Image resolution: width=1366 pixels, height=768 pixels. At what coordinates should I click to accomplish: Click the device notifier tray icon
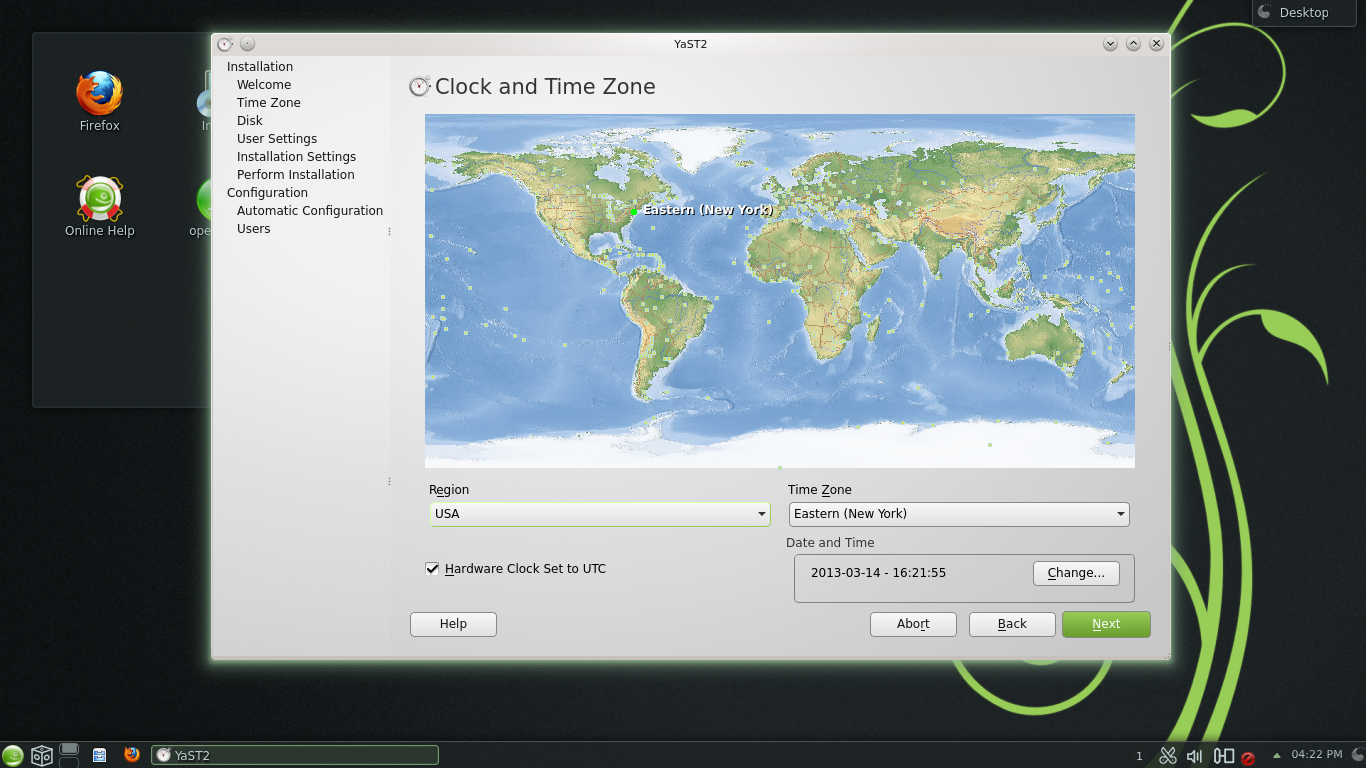click(x=1223, y=756)
